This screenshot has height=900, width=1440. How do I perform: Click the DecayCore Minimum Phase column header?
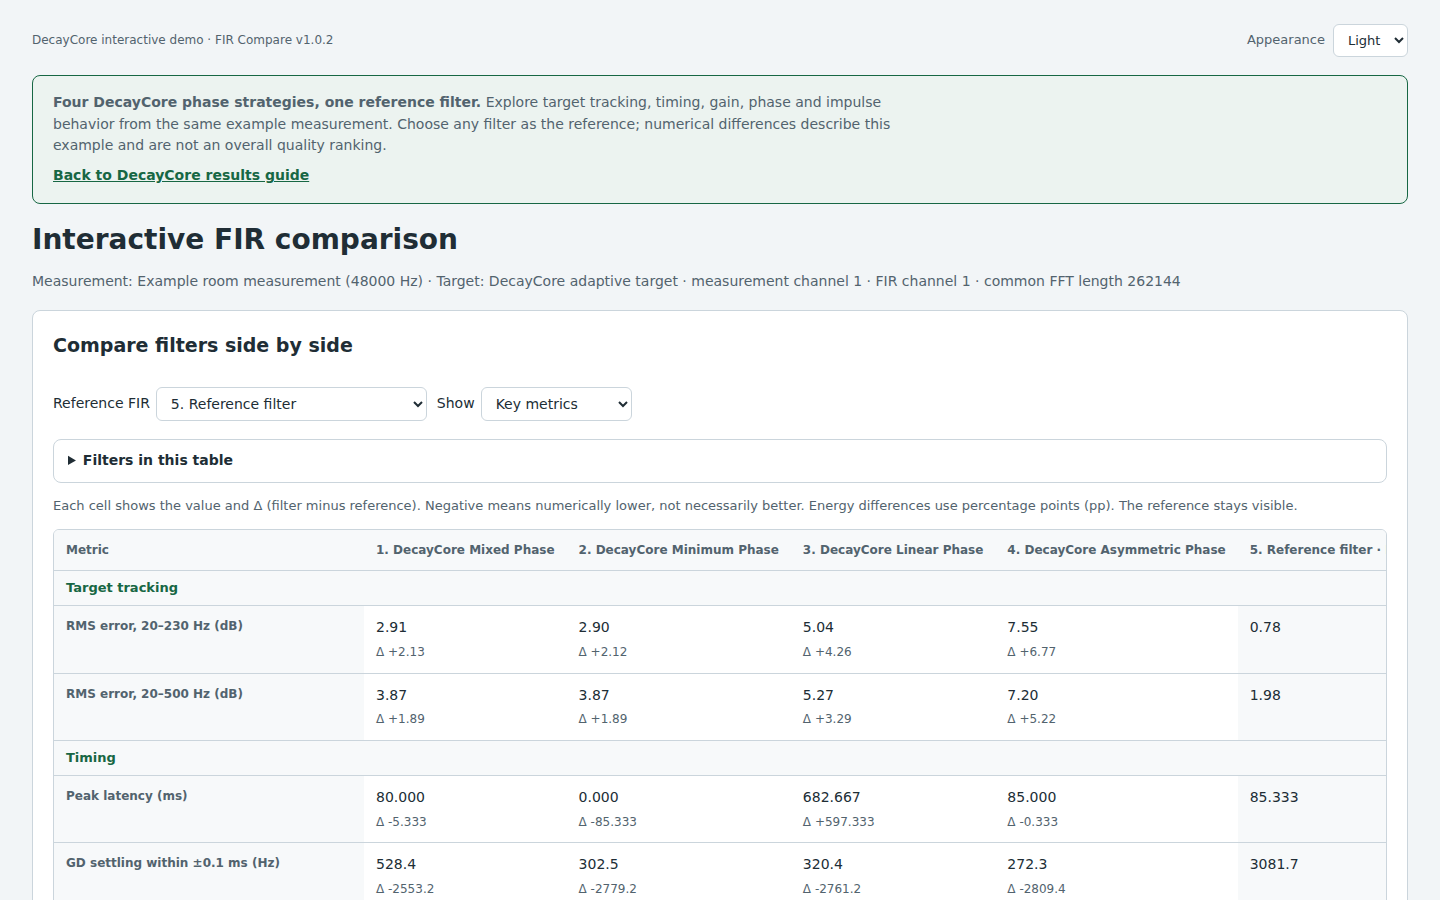tap(678, 550)
